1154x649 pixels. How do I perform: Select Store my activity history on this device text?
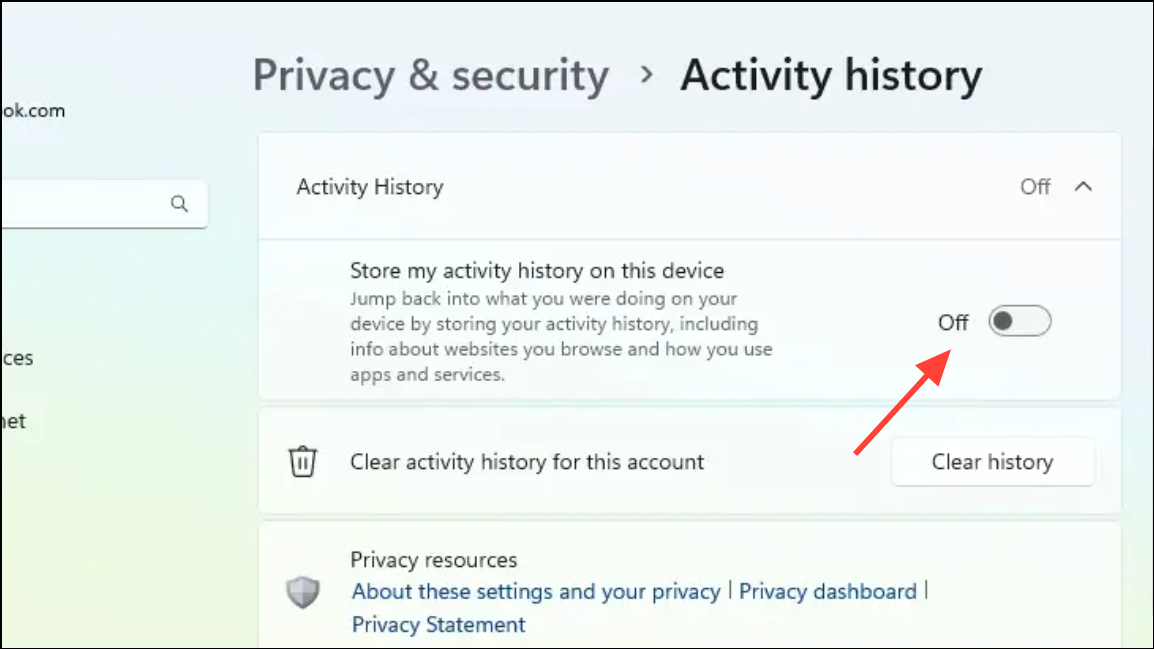pyautogui.click(x=536, y=270)
